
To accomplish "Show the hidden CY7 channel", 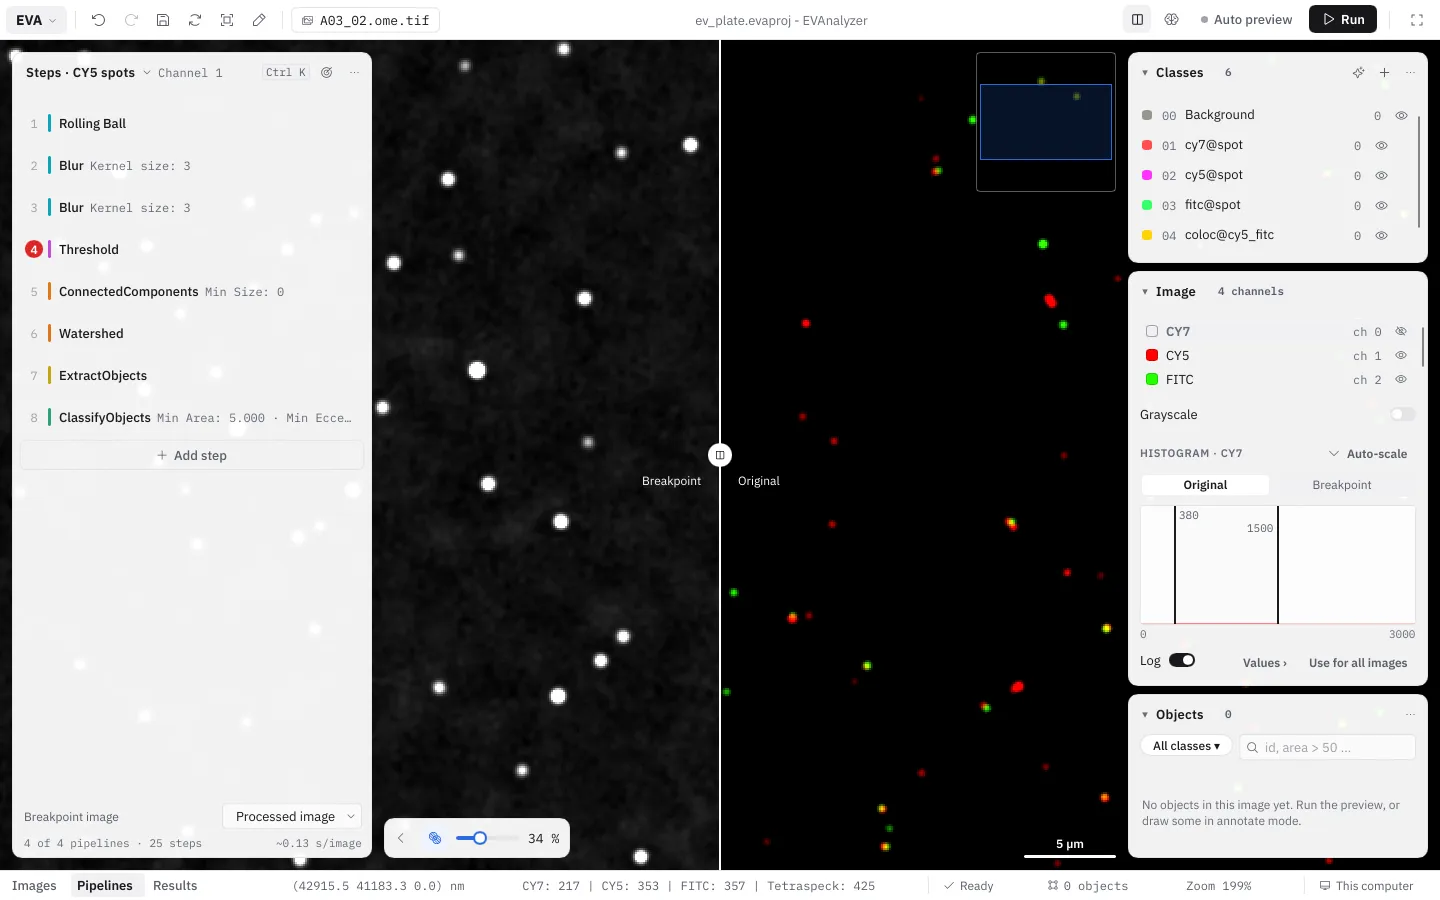I will point(1401,331).
